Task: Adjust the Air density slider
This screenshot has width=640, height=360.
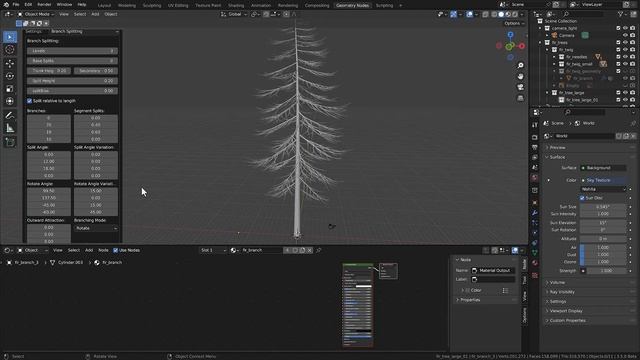Action: (x=603, y=247)
